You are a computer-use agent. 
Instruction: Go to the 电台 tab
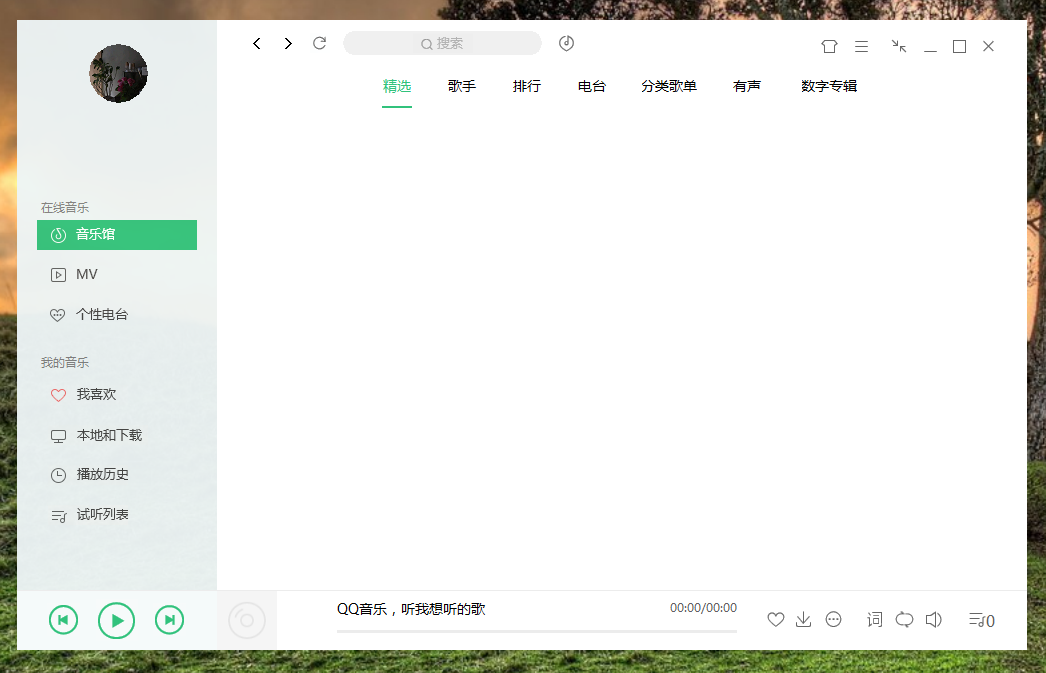pyautogui.click(x=592, y=86)
